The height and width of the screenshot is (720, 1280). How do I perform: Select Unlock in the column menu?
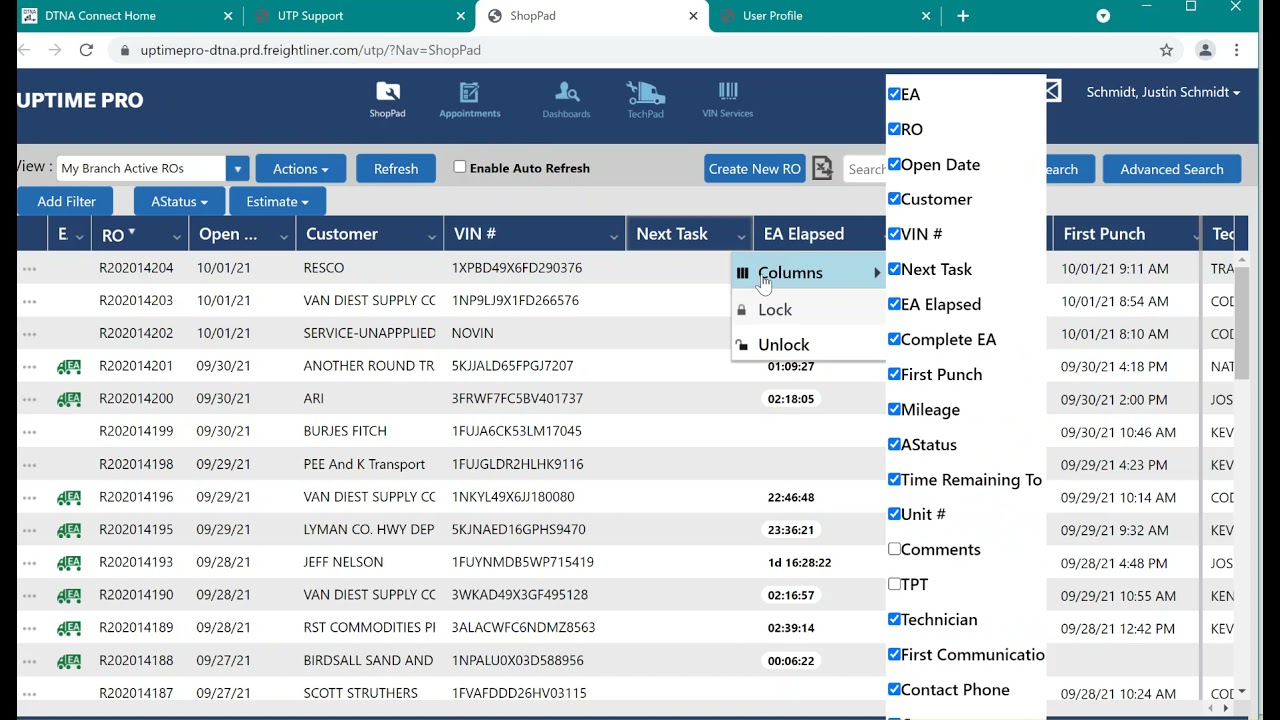click(809, 345)
